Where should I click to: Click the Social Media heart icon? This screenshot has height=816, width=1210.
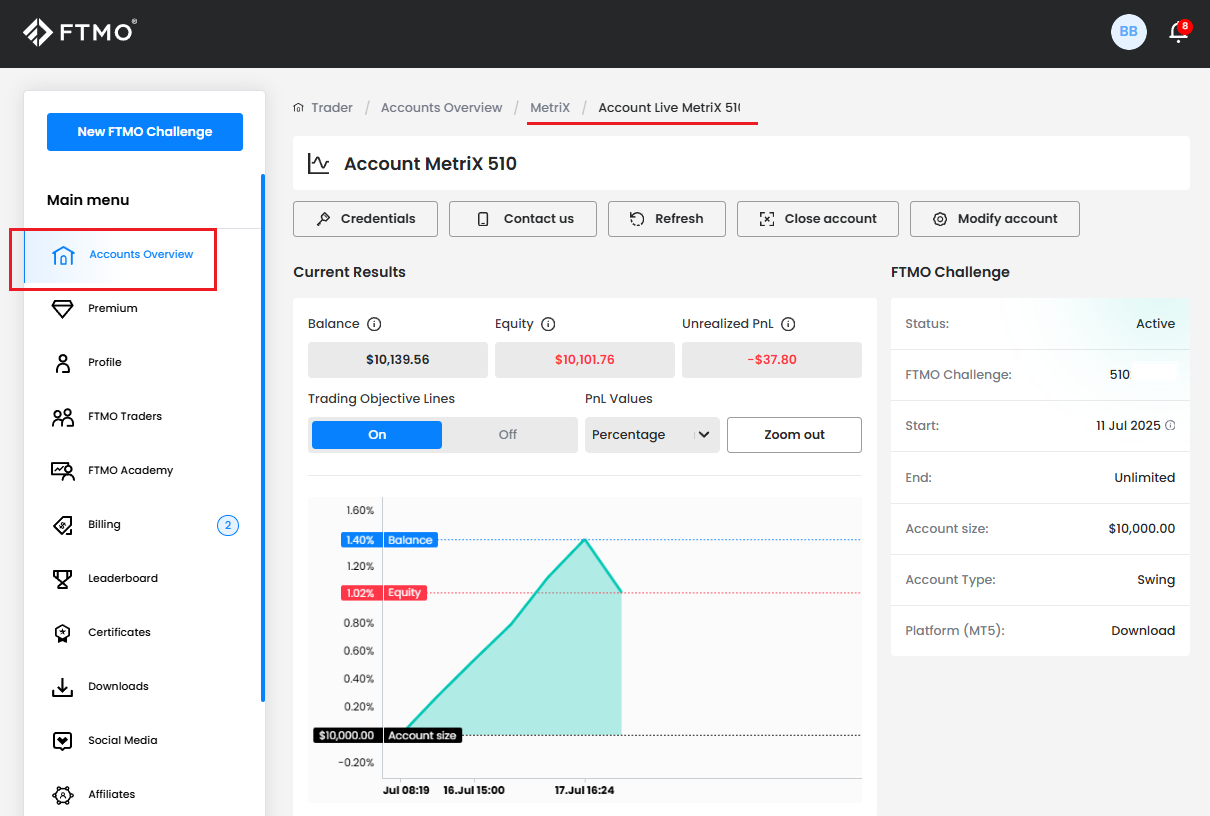(63, 741)
